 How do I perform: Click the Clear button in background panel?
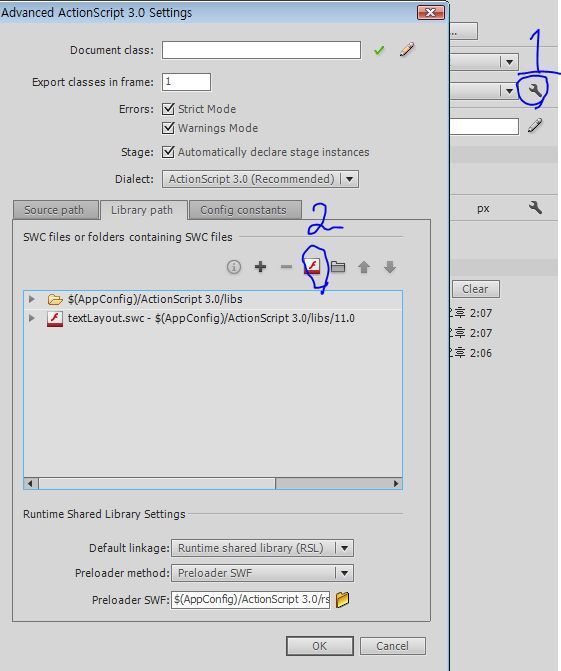click(x=475, y=289)
